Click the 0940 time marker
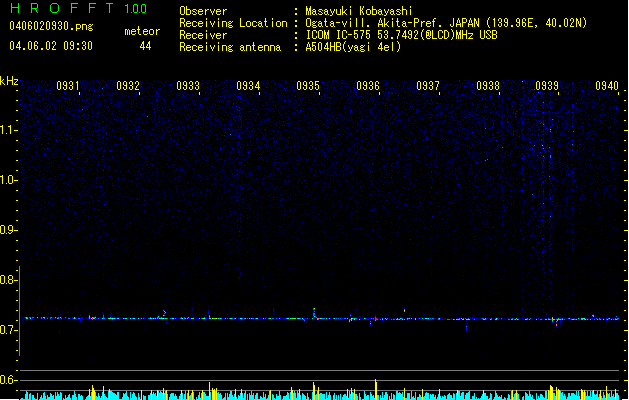This screenshot has width=629, height=400. pos(607,86)
